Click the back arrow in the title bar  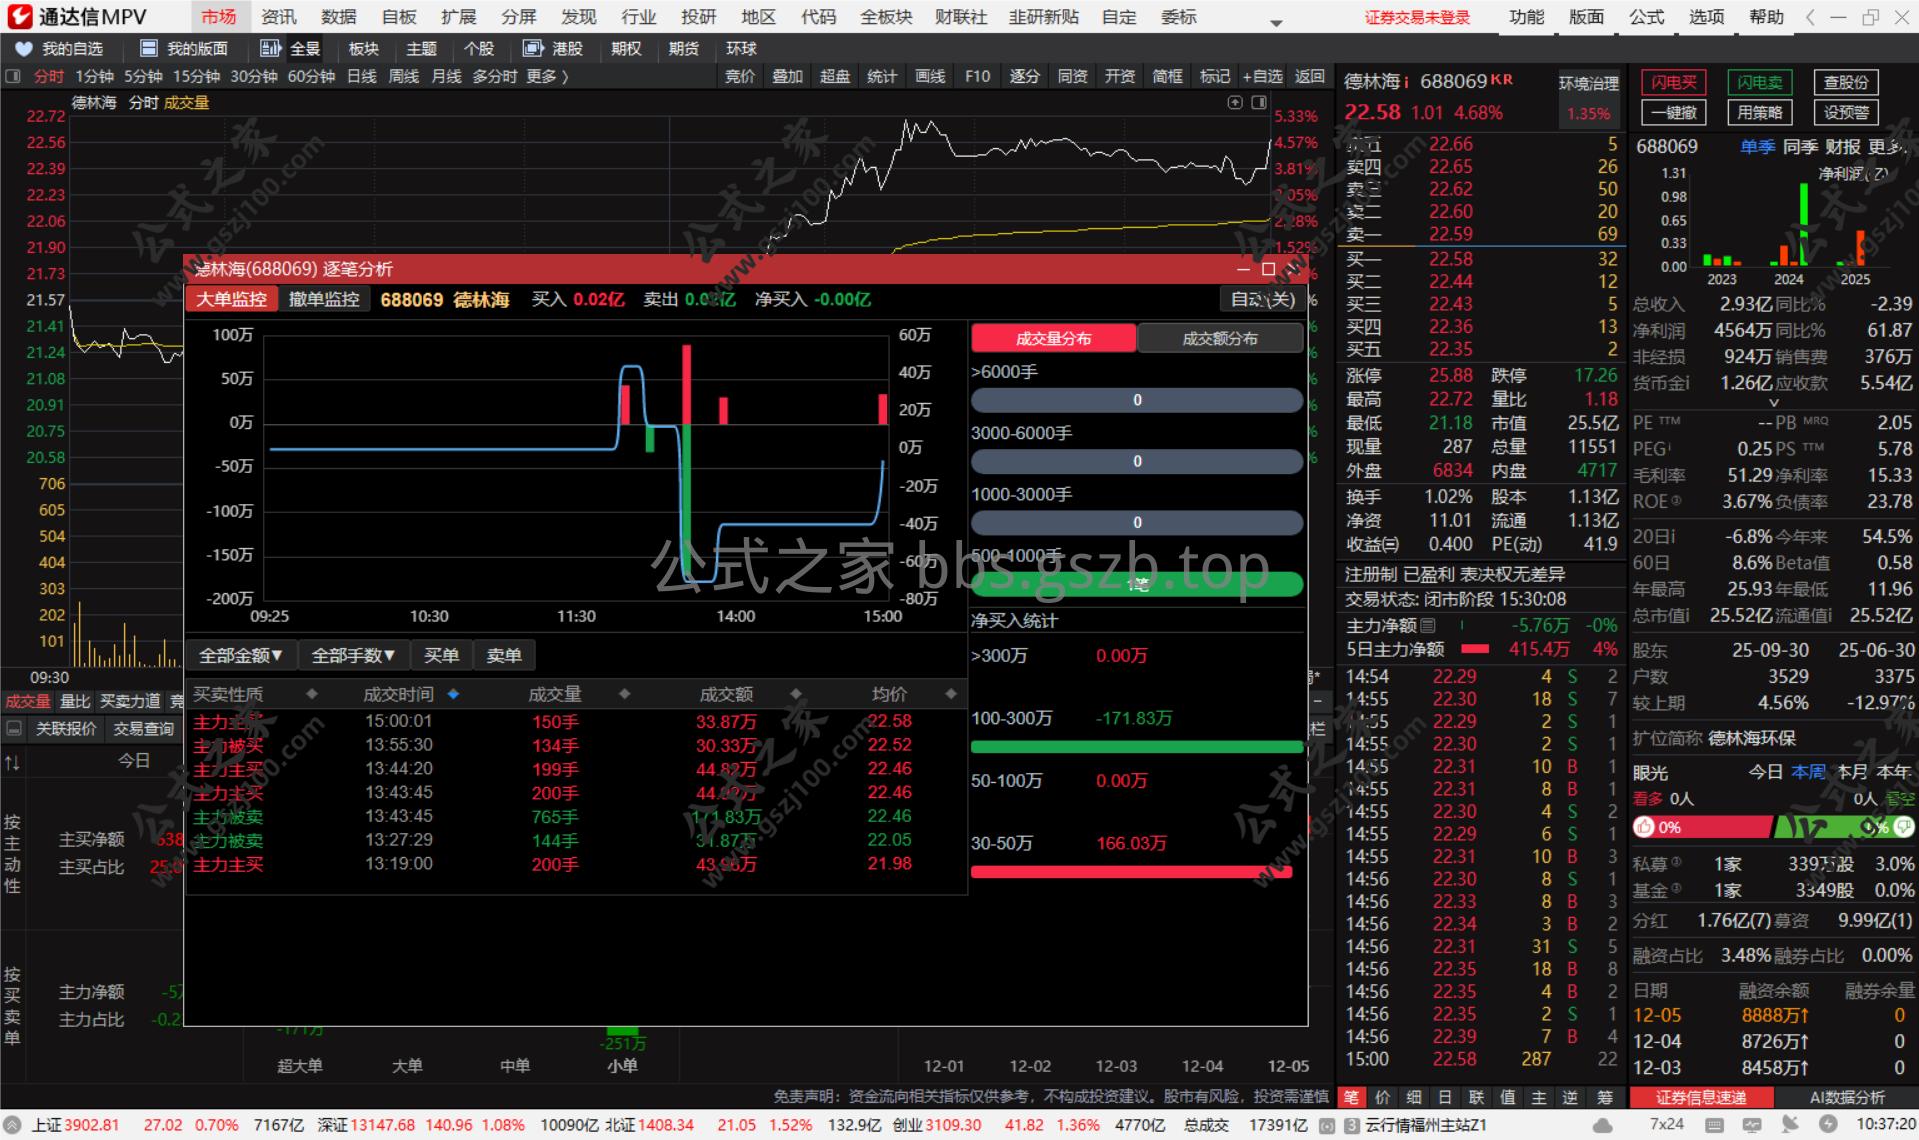coord(1810,17)
